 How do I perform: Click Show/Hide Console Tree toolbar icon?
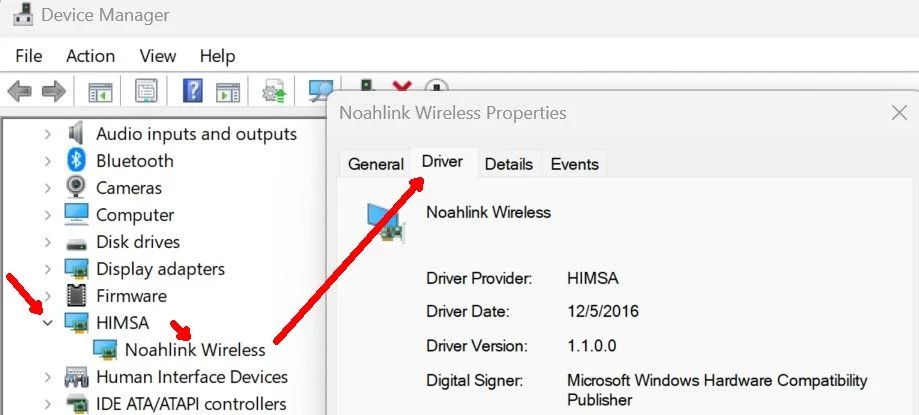(100, 92)
